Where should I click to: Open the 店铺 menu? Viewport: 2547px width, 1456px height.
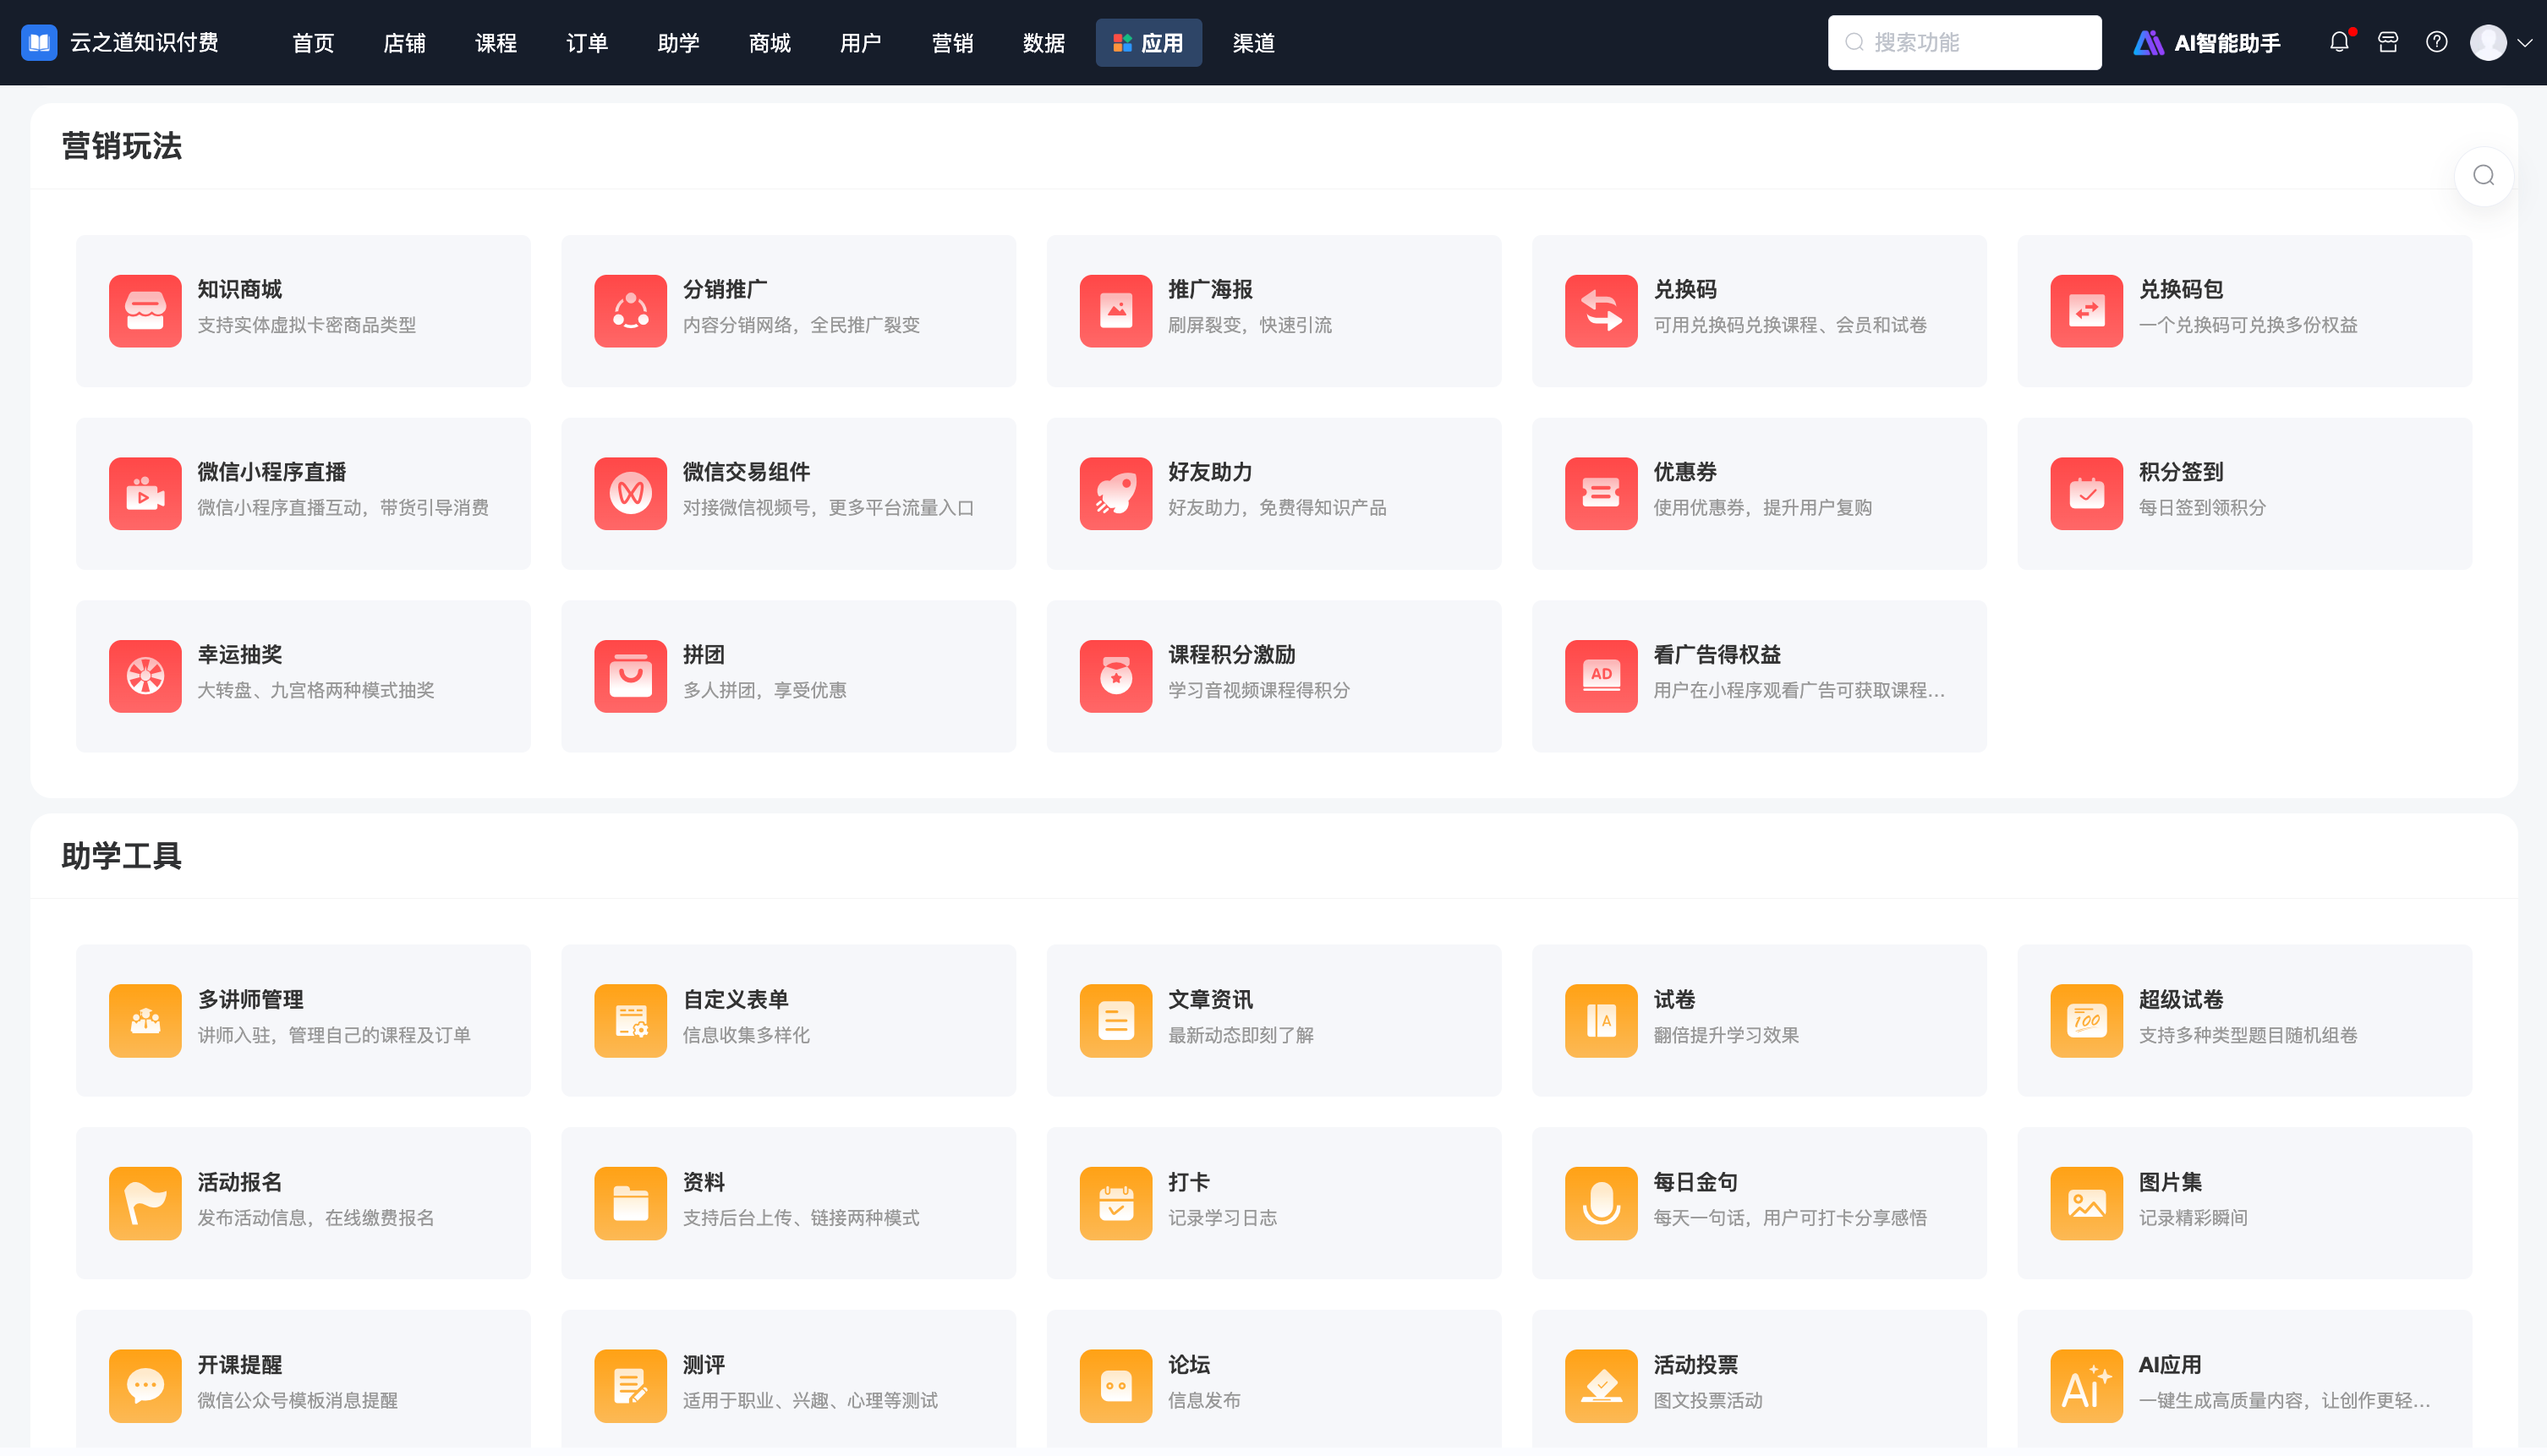(x=404, y=43)
